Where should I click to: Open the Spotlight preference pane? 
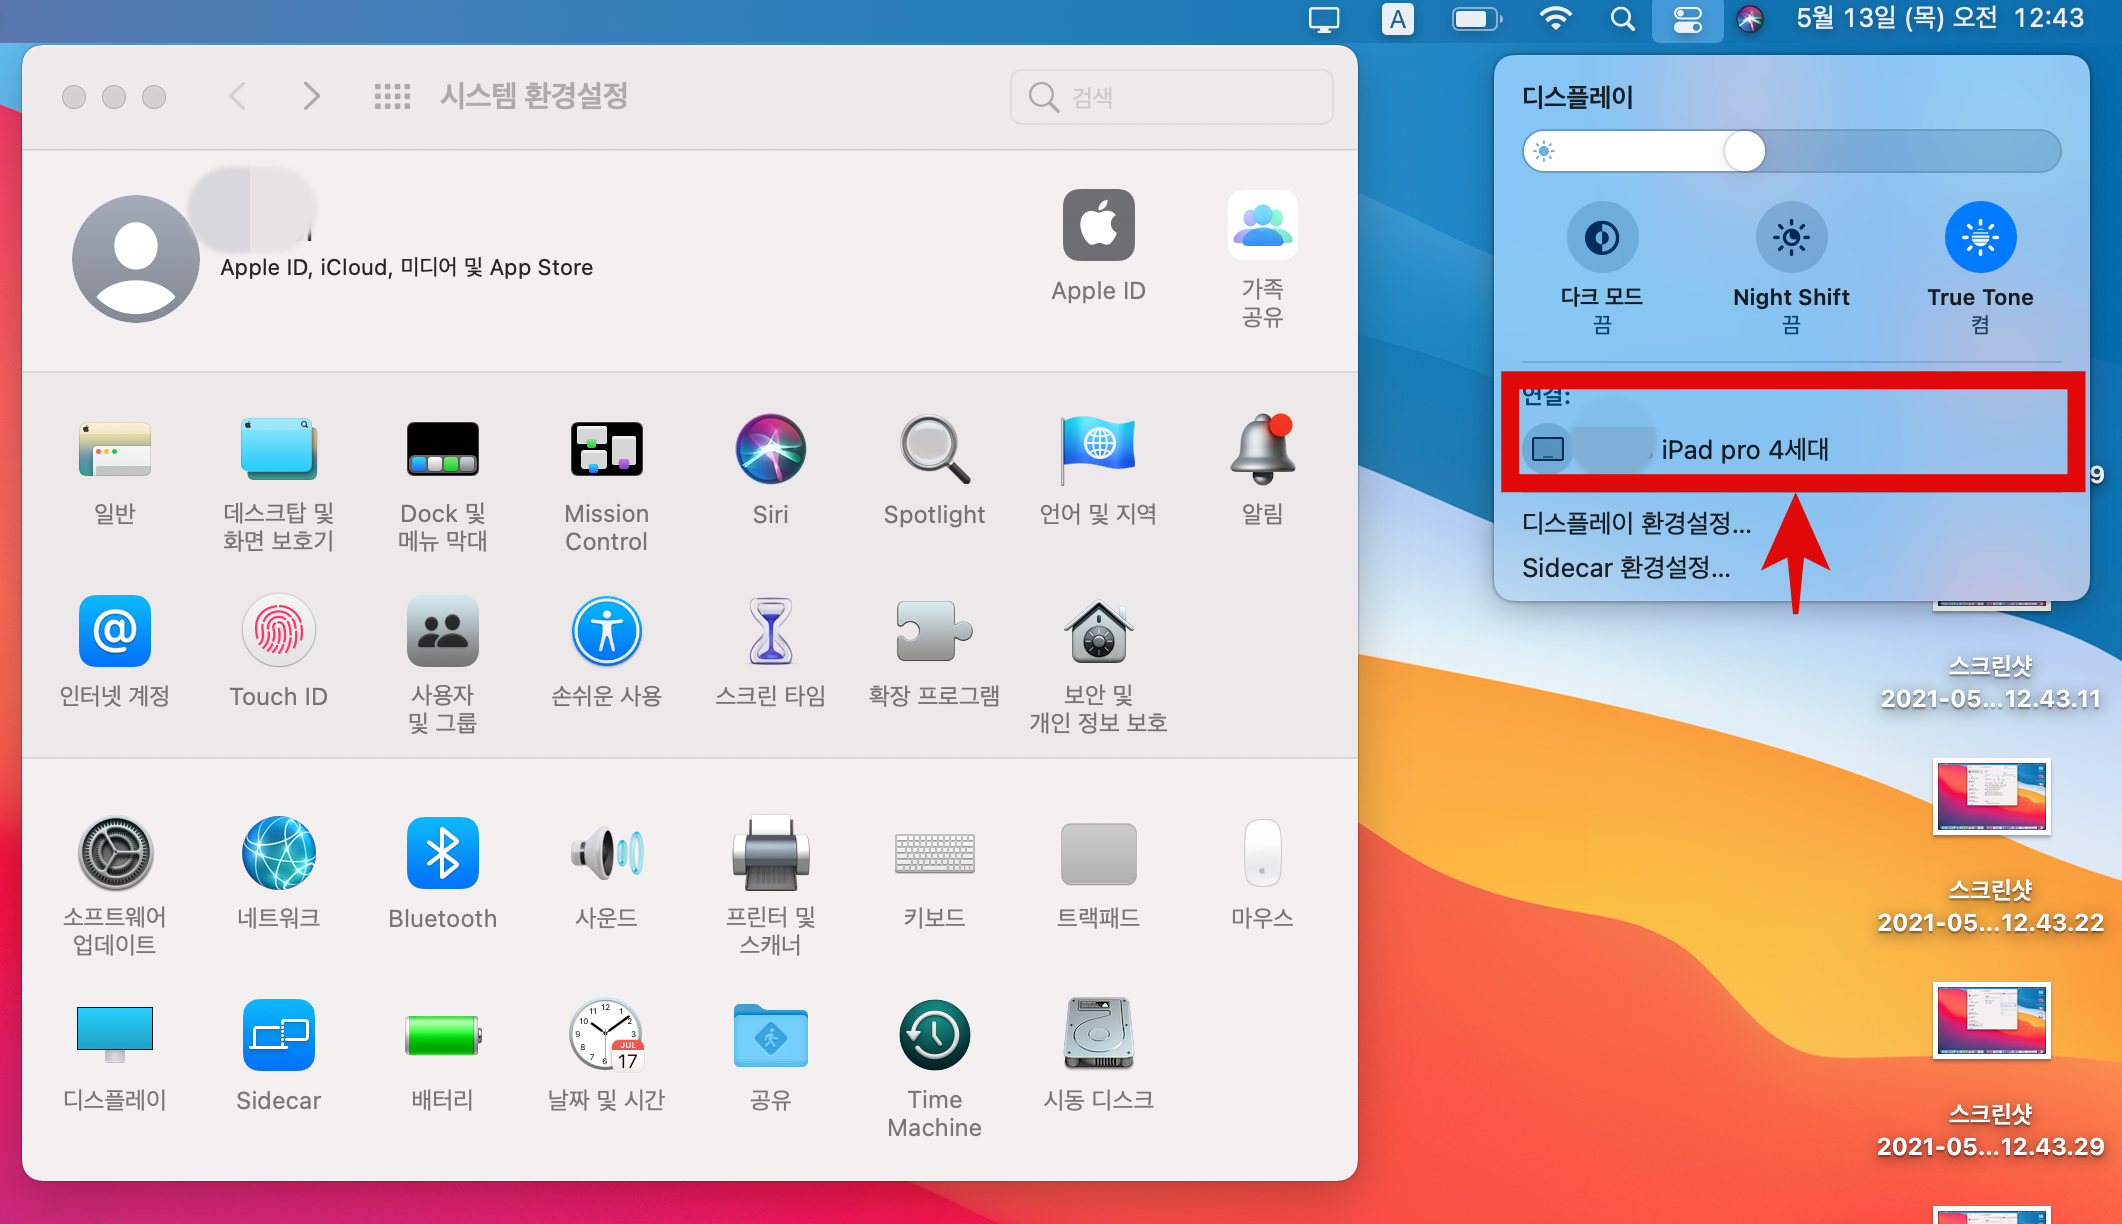point(934,449)
